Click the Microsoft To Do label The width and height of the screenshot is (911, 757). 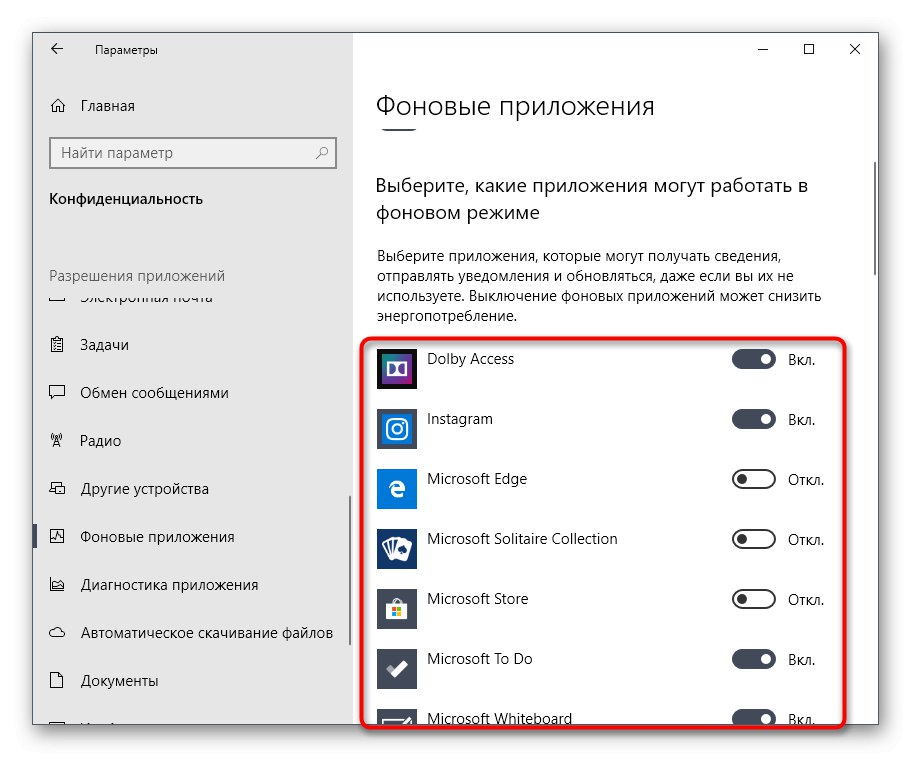tap(480, 659)
